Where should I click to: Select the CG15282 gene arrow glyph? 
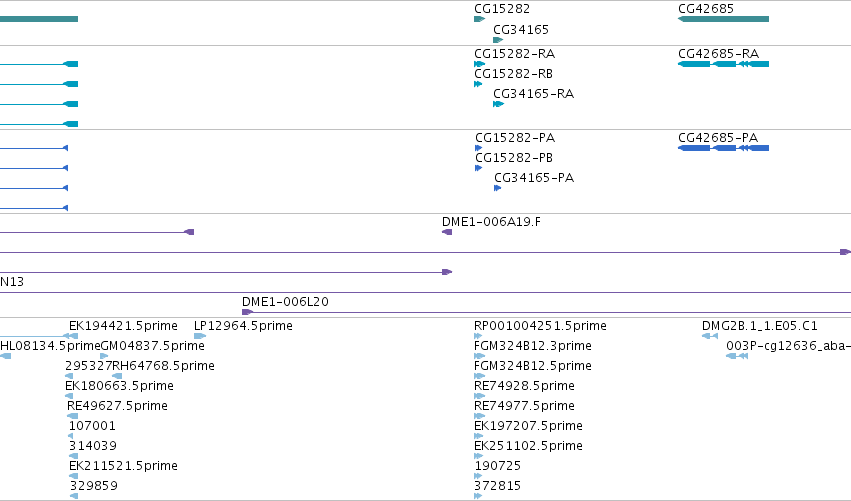(479, 19)
